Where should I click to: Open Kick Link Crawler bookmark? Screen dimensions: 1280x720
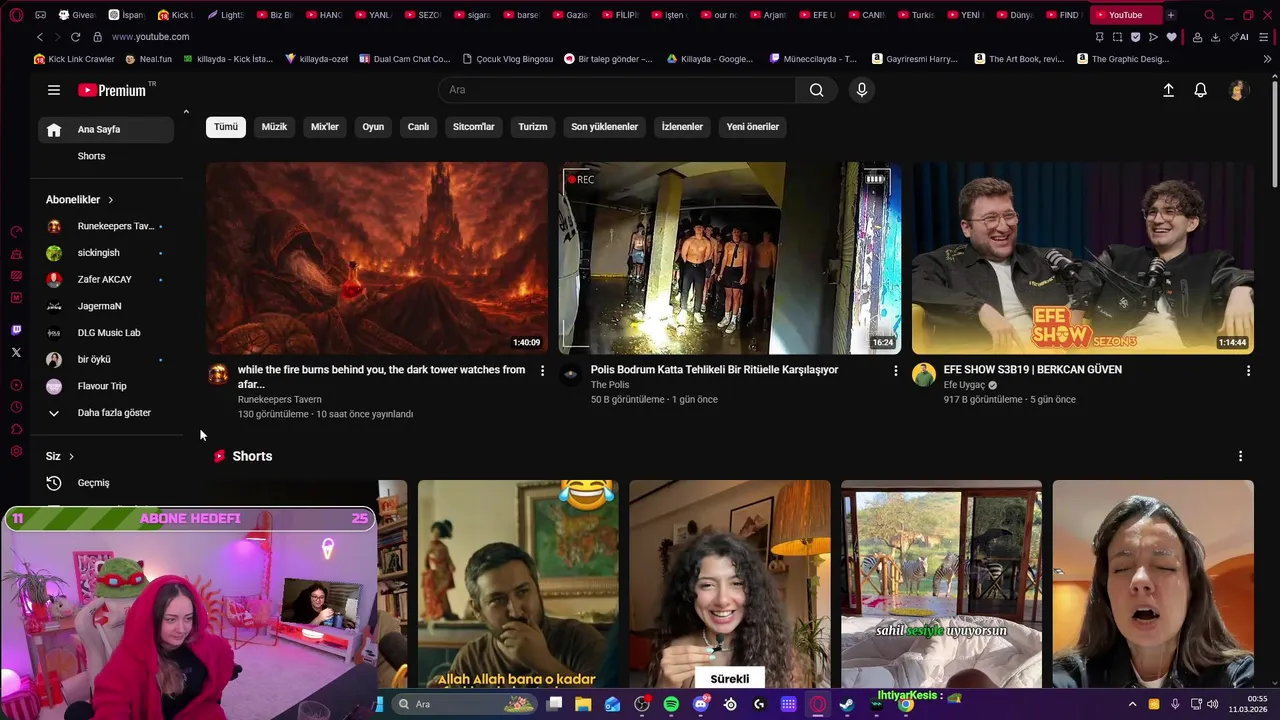tap(74, 59)
